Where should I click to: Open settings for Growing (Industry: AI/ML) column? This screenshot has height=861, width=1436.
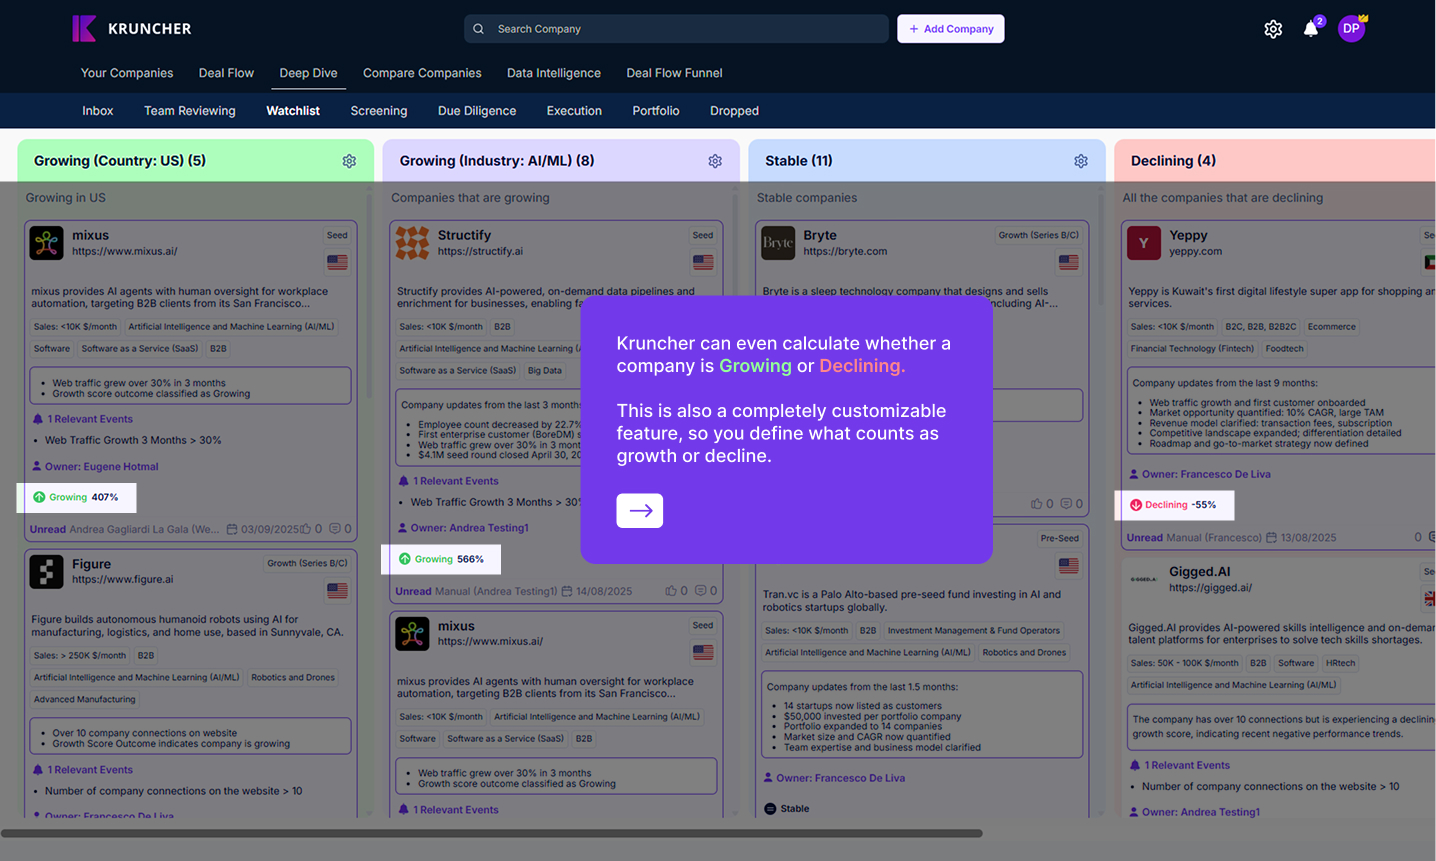click(715, 161)
